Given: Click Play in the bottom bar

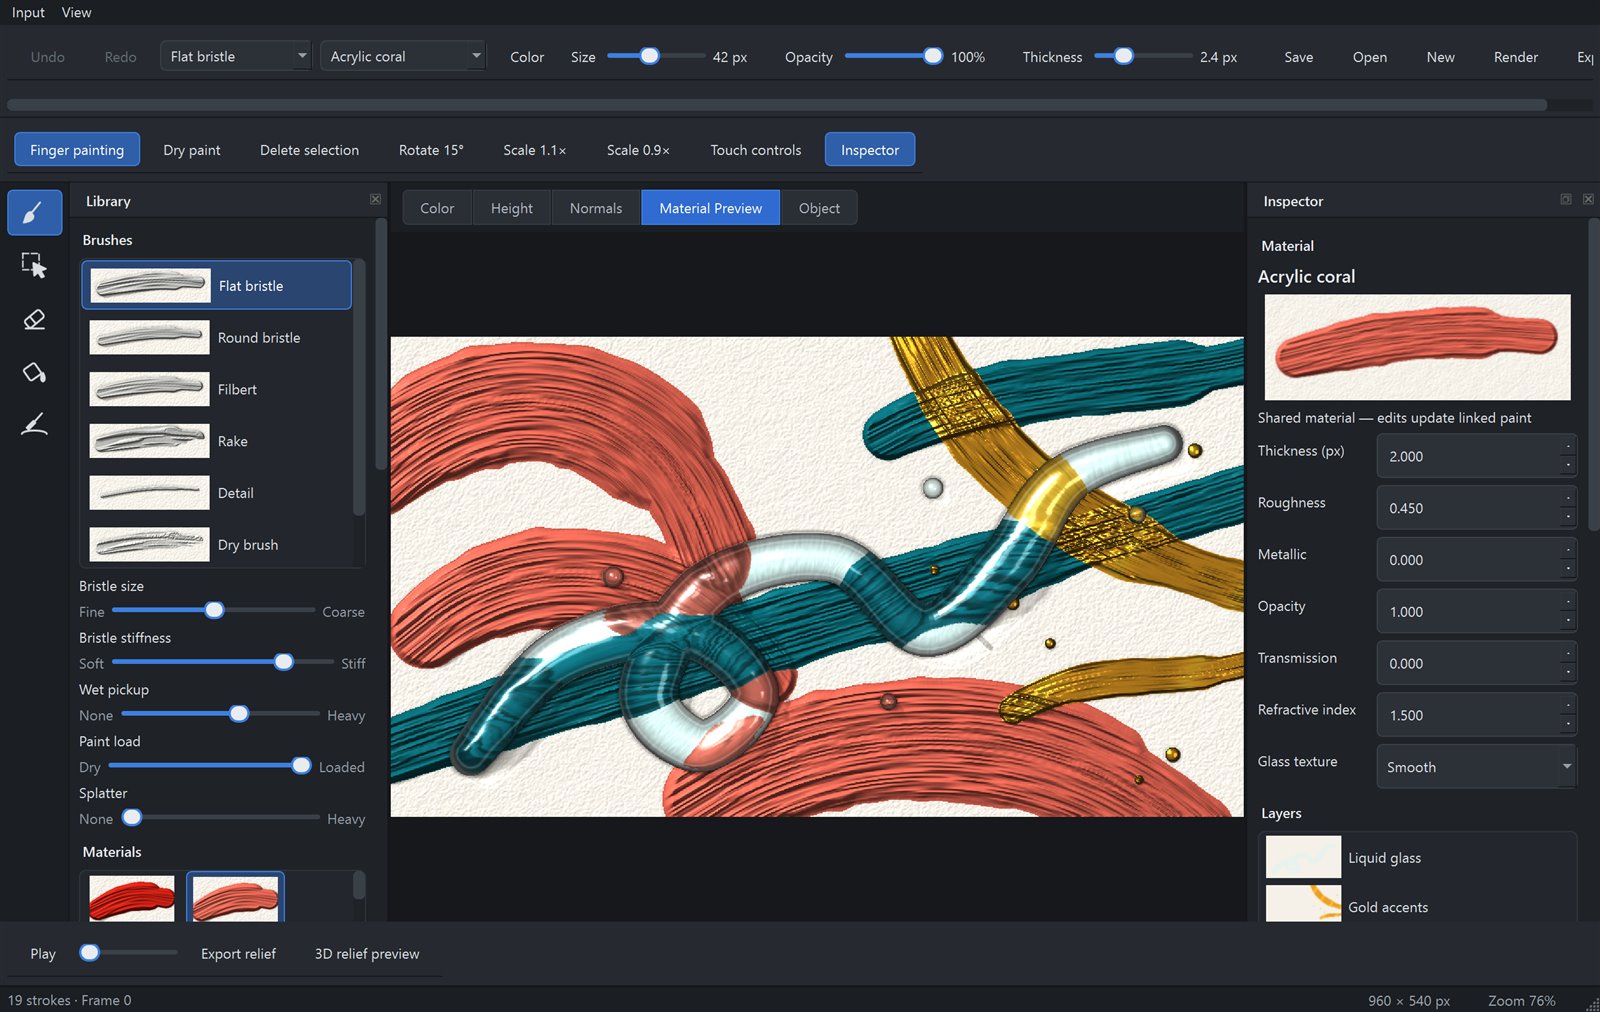Looking at the screenshot, I should [43, 954].
